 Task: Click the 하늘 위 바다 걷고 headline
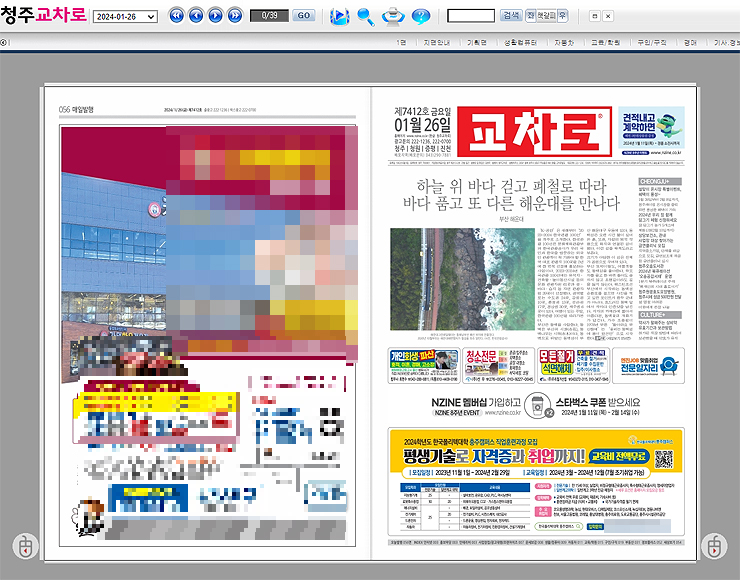(511, 194)
